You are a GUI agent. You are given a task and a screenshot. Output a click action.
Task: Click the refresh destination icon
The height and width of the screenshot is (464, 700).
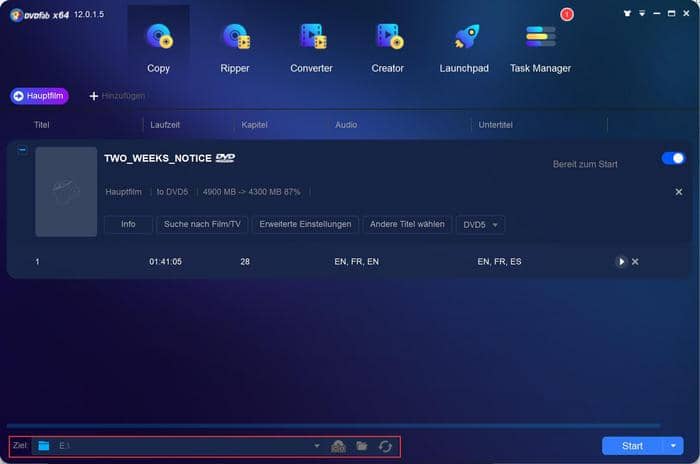385,446
